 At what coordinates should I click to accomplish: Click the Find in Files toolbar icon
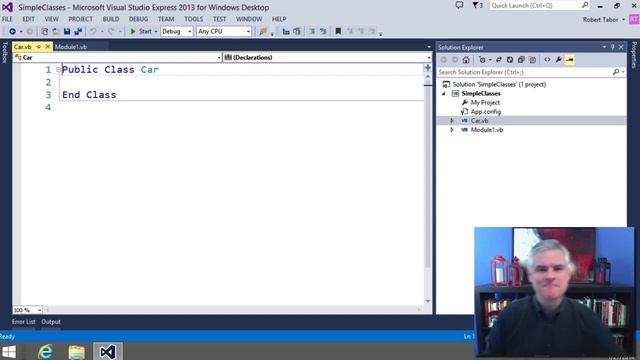pyautogui.click(x=263, y=31)
